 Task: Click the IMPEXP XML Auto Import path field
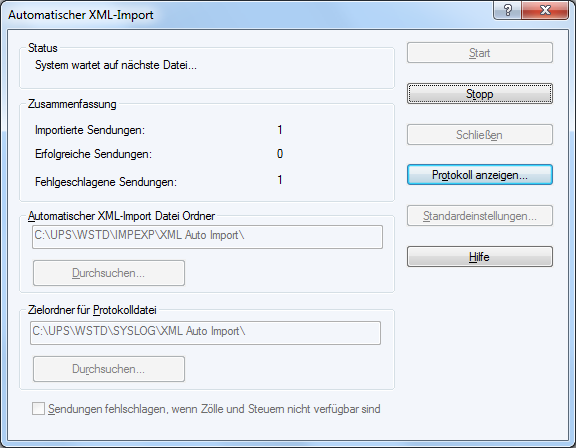point(207,237)
